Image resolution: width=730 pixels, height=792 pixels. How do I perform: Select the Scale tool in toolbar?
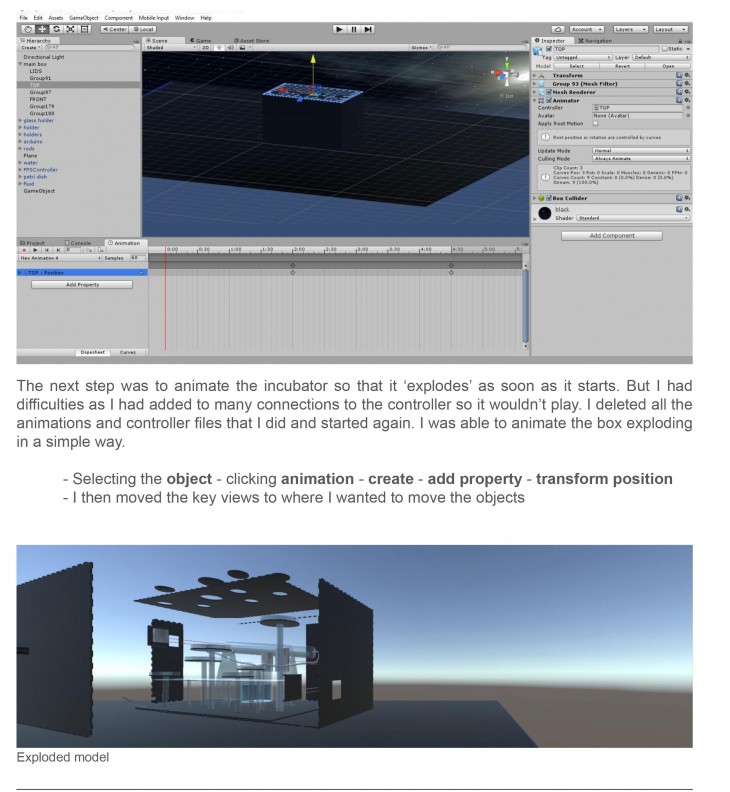[x=69, y=29]
